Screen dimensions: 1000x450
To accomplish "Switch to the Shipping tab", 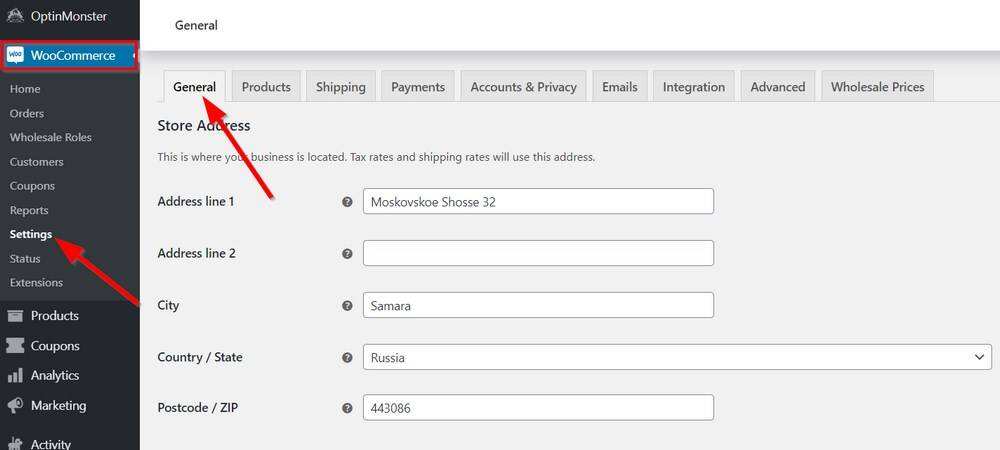I will point(340,87).
